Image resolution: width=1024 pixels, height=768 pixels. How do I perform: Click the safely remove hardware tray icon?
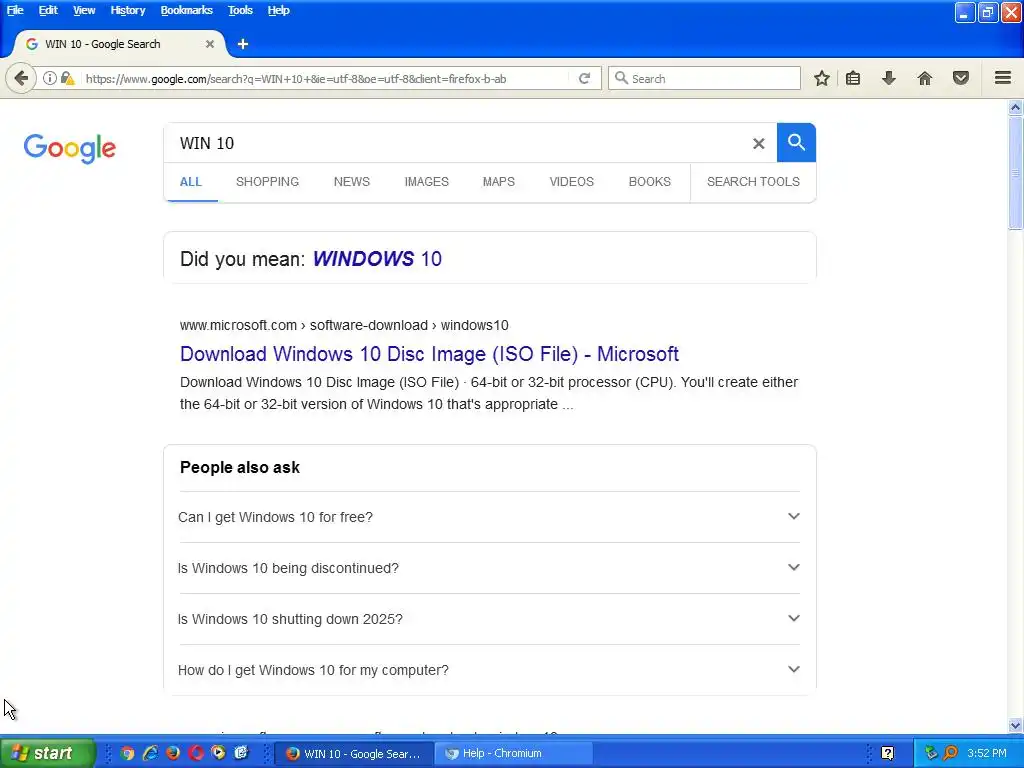[x=931, y=753]
